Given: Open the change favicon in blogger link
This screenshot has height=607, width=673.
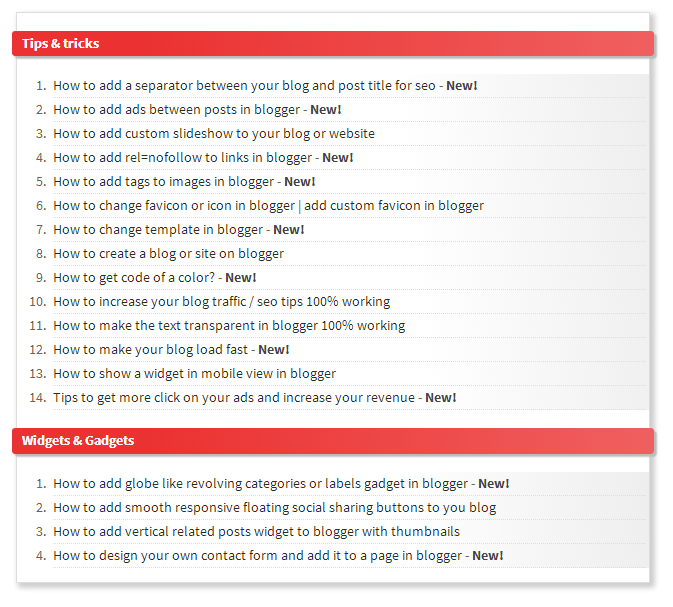Looking at the screenshot, I should (268, 206).
